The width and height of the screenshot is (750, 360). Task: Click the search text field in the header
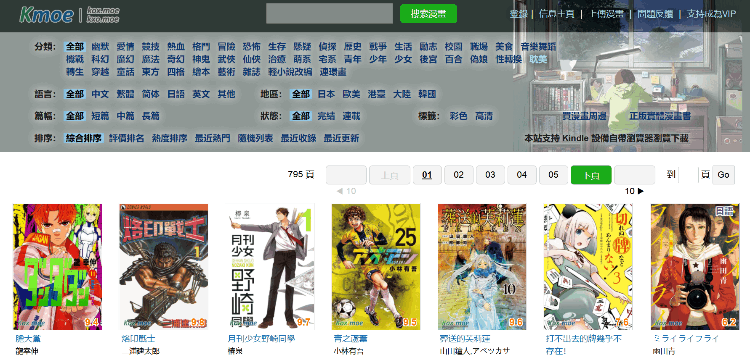pyautogui.click(x=329, y=13)
